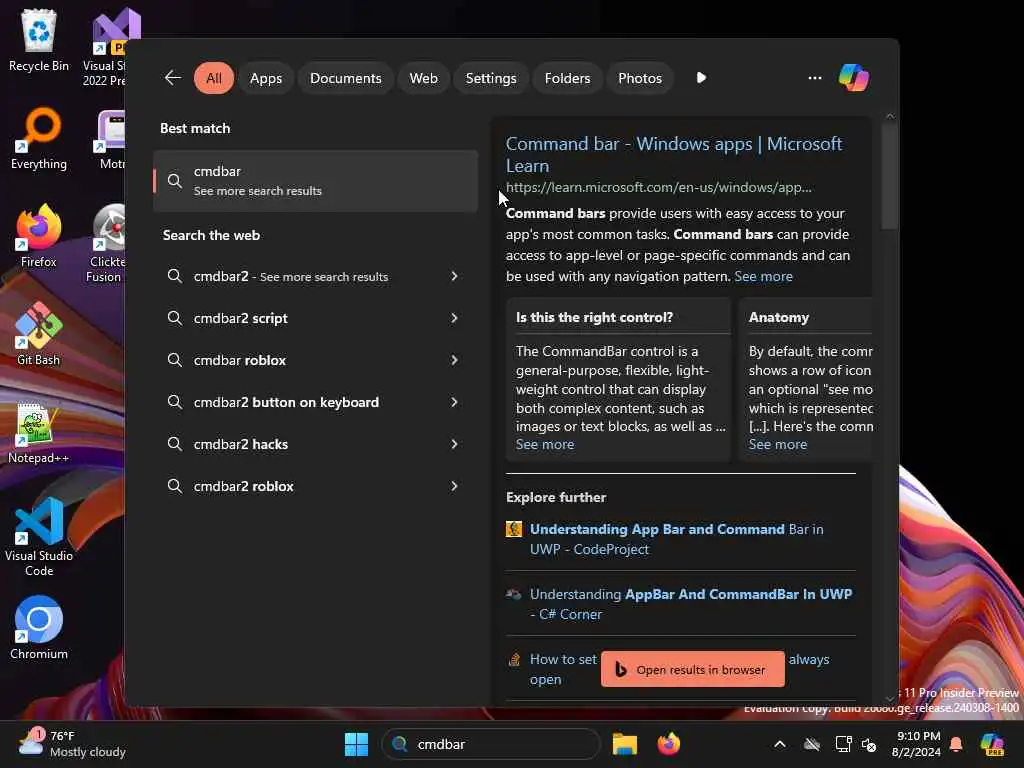Switch to the Folders filter tab
The image size is (1024, 768).
[567, 78]
